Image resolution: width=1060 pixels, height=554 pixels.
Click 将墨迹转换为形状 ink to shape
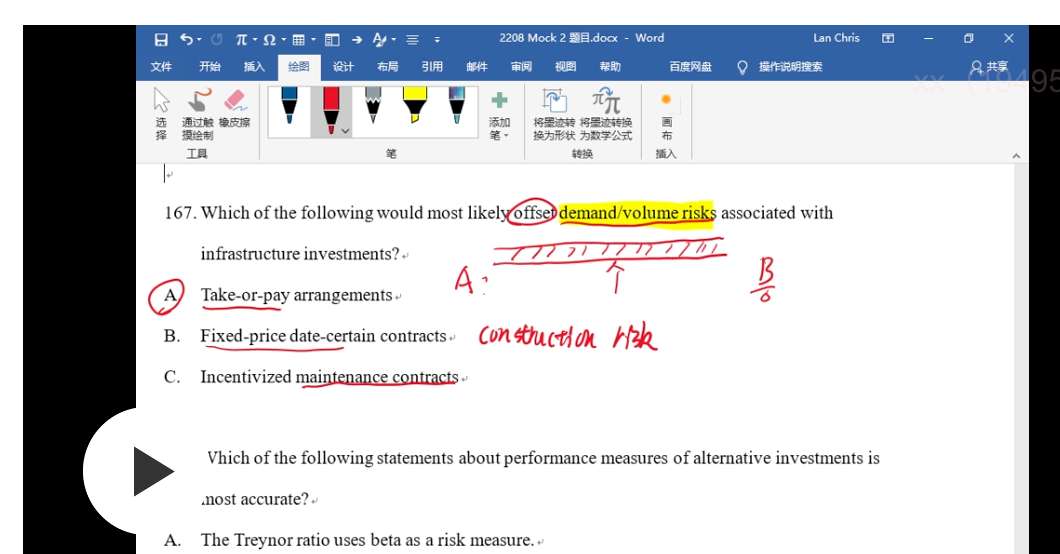point(554,115)
